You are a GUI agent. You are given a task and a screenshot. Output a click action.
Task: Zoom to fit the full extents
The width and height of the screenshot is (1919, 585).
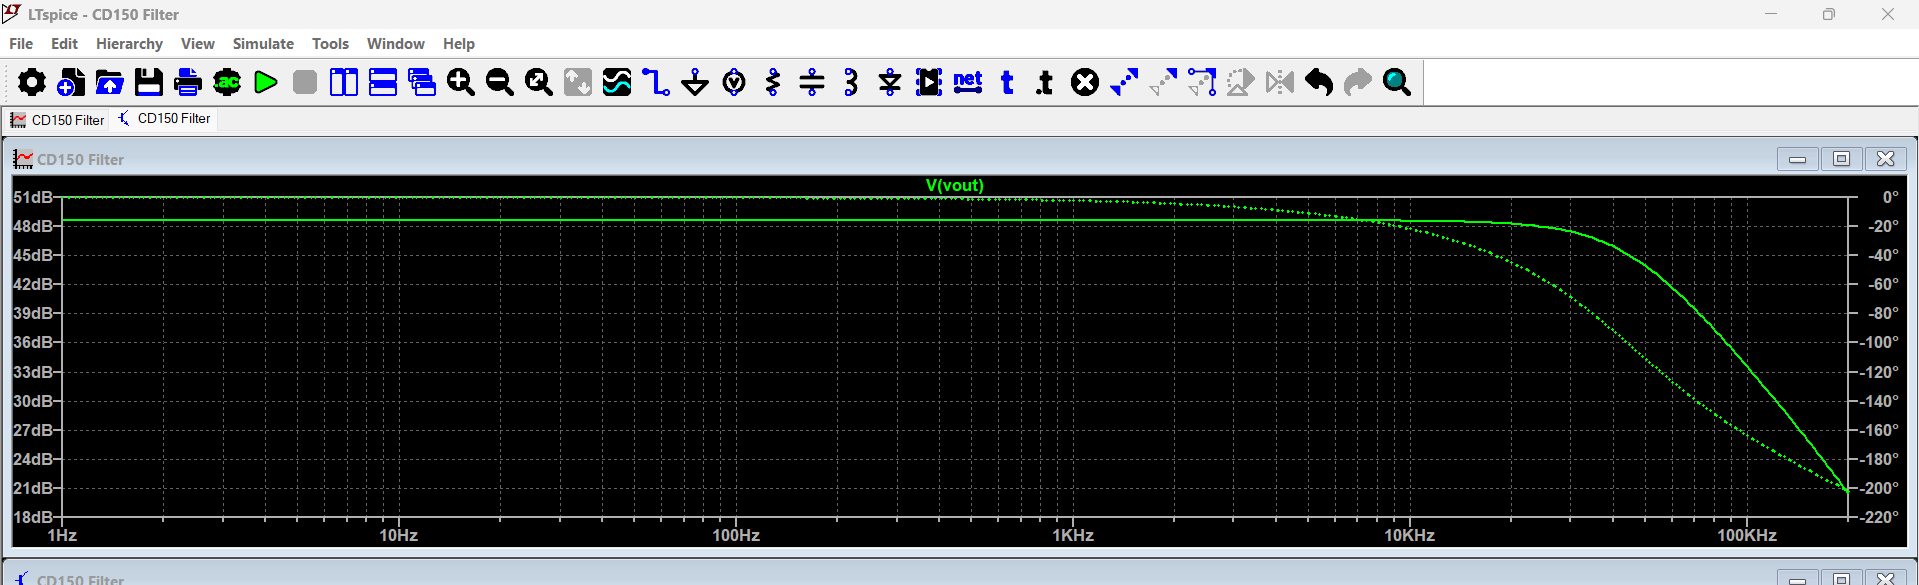[x=539, y=82]
